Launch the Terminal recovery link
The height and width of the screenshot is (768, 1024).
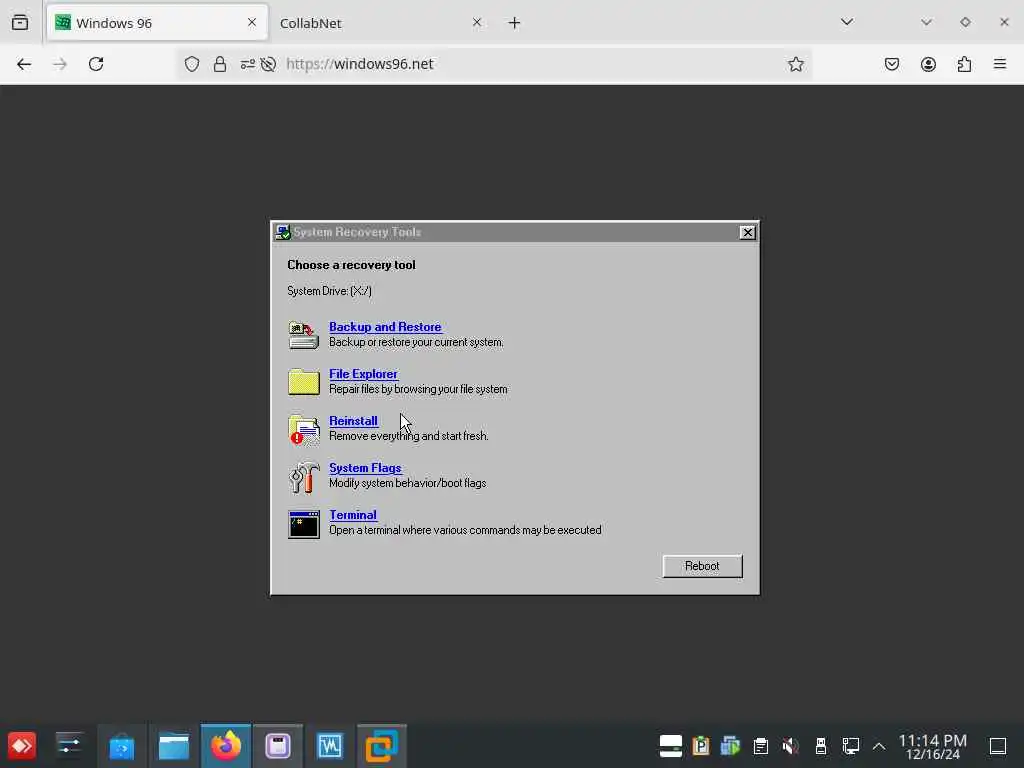353,515
